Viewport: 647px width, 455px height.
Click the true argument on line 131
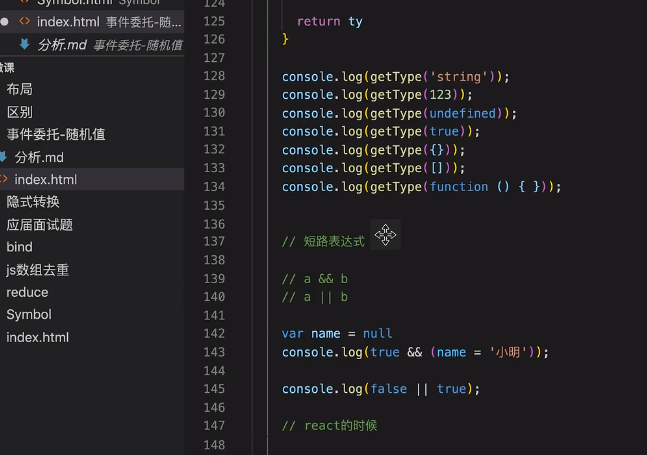[444, 132]
